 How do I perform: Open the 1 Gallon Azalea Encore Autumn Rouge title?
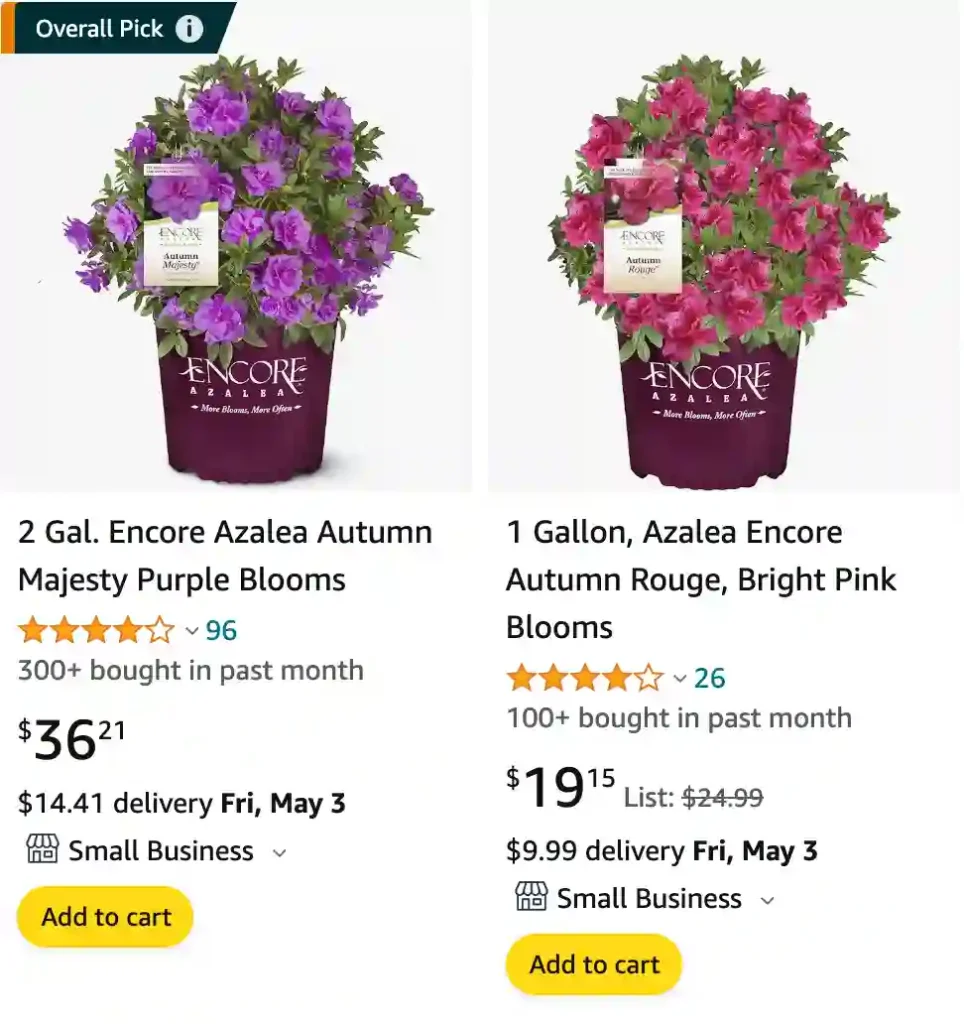click(701, 580)
